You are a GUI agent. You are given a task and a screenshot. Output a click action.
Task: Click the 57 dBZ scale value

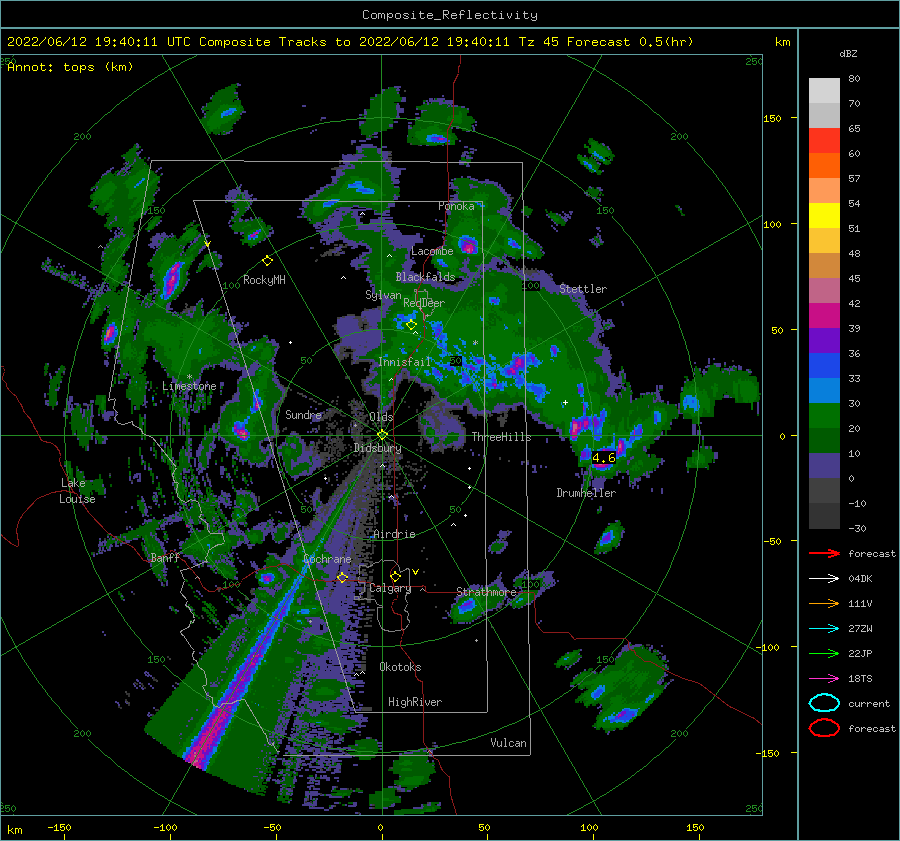[854, 179]
